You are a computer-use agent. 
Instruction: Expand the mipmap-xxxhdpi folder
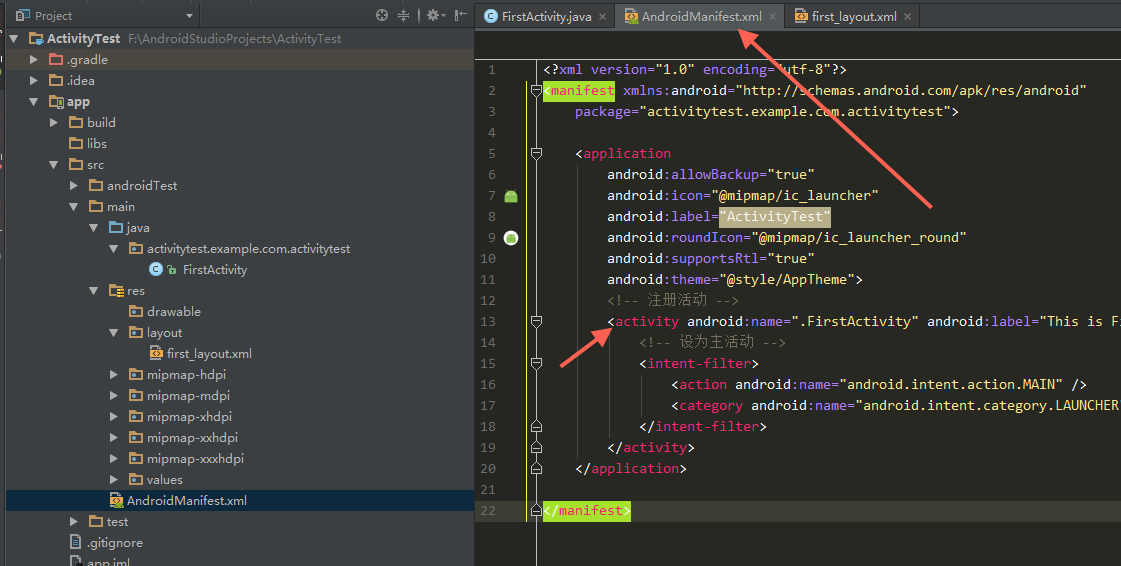[114, 459]
